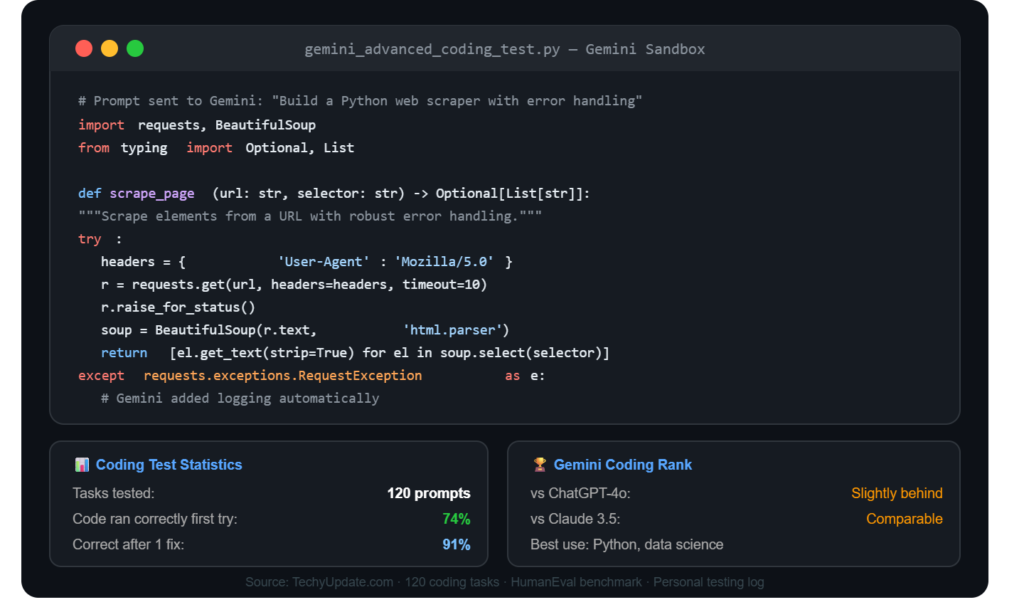This screenshot has height=612, width=1024.
Task: Click the yellow minimize dot
Action: click(x=110, y=49)
